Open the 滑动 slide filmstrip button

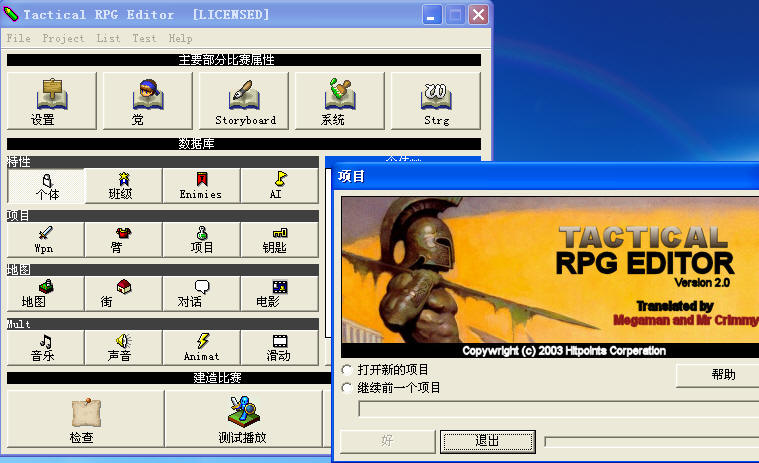279,348
